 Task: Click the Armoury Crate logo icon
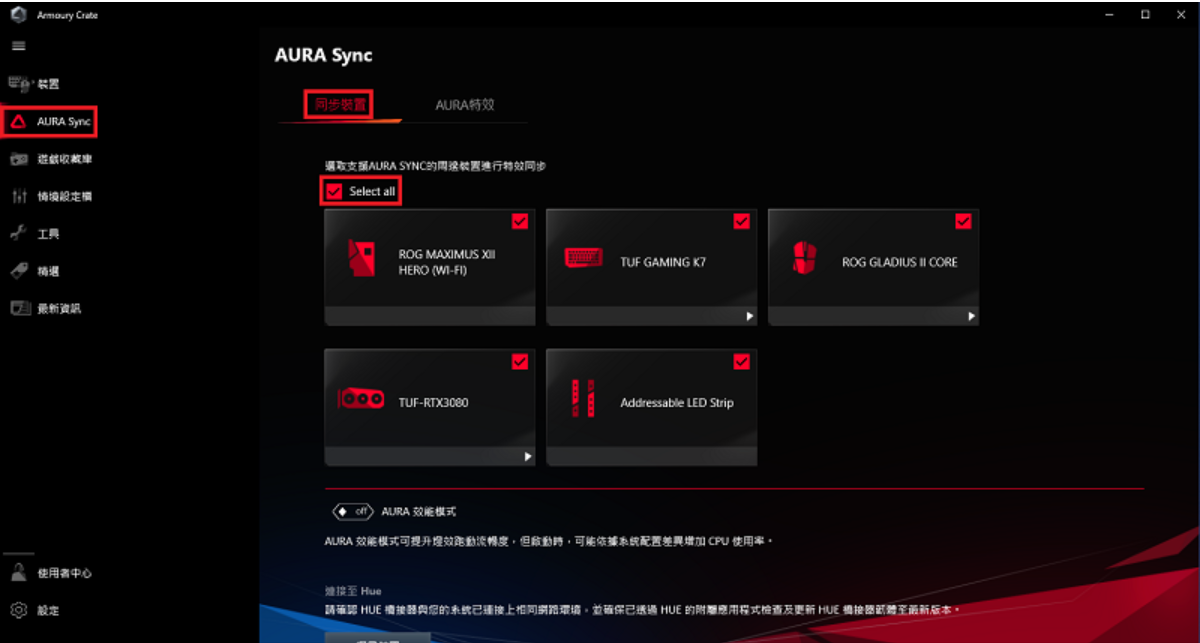[x=17, y=14]
